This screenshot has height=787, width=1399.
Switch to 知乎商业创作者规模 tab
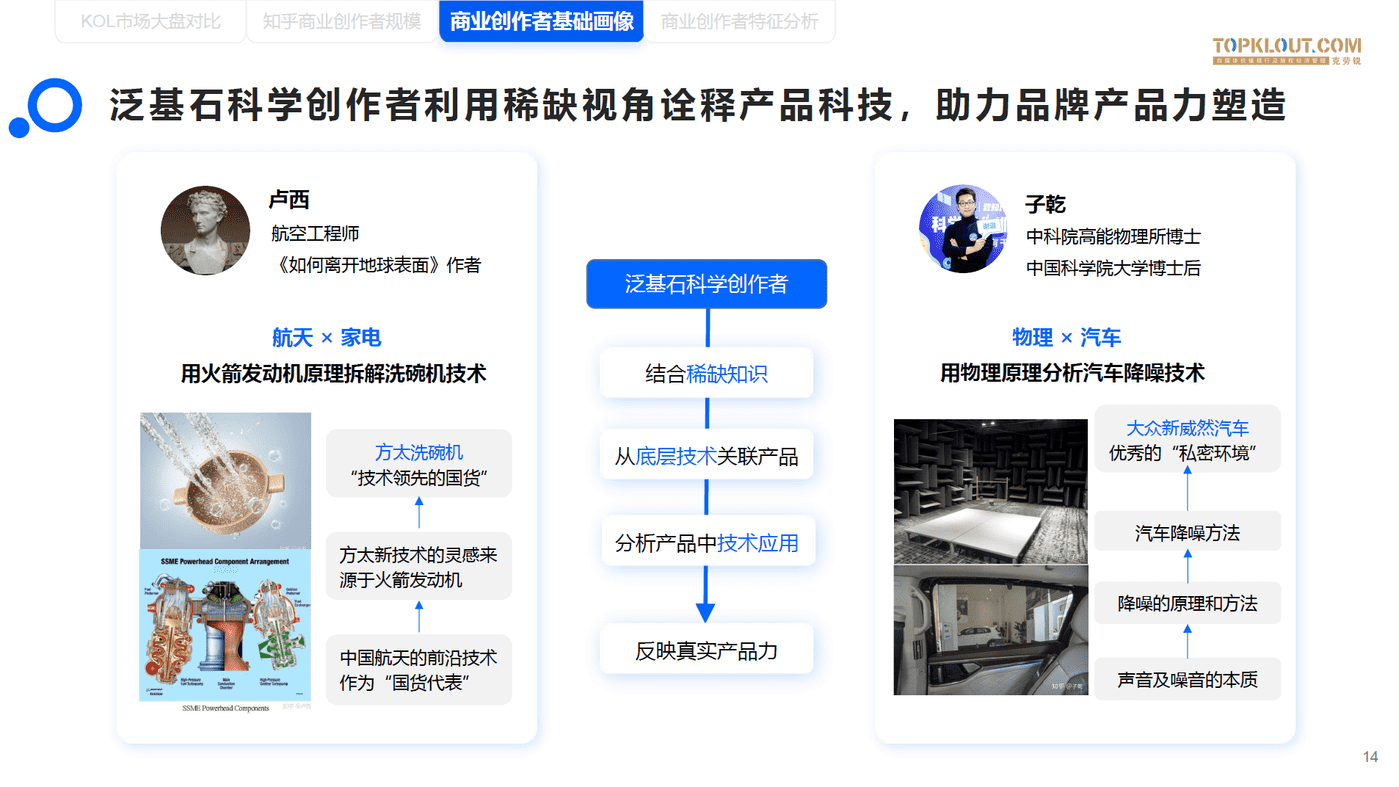click(x=342, y=21)
